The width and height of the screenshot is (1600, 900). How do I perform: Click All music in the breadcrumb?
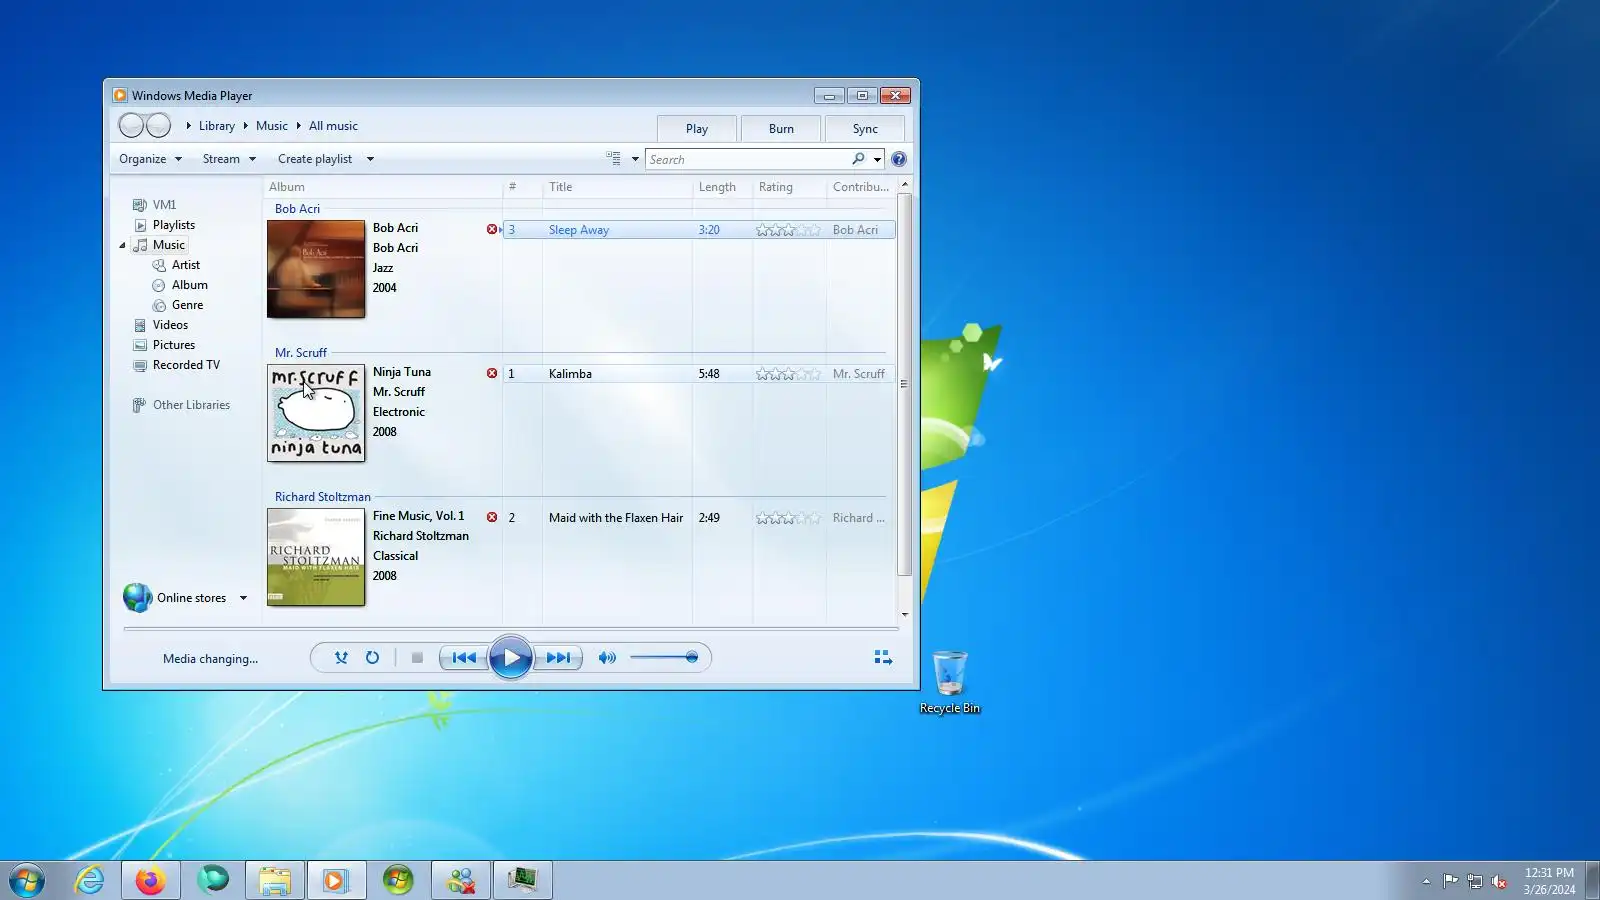click(333, 126)
